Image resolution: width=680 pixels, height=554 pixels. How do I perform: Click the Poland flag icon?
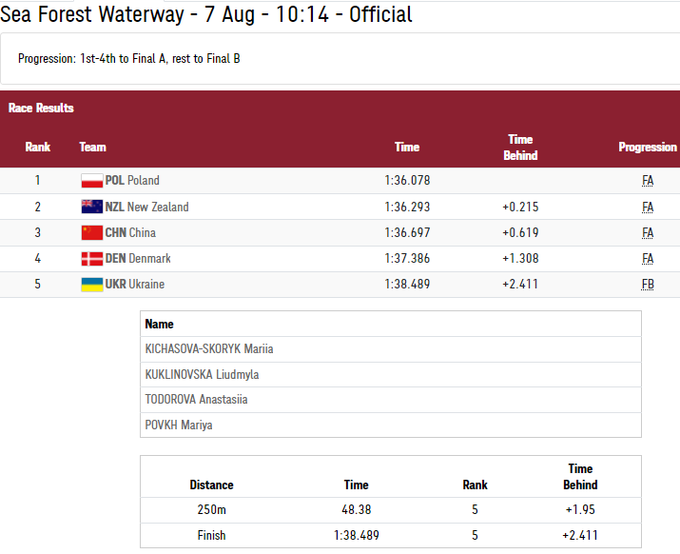tap(91, 181)
